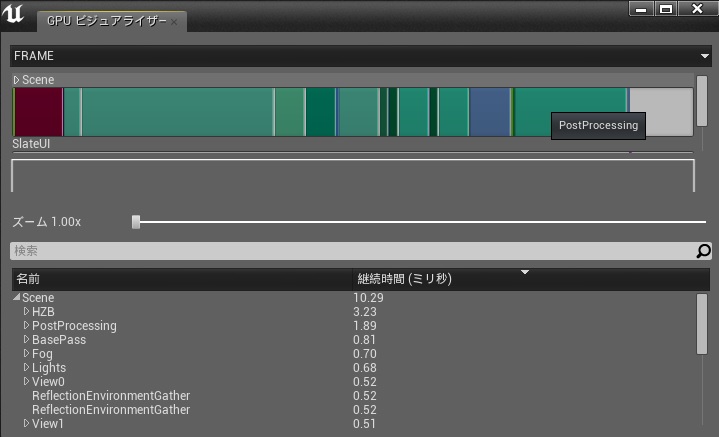Select the HZB row label
The image size is (719, 437).
pos(43,312)
